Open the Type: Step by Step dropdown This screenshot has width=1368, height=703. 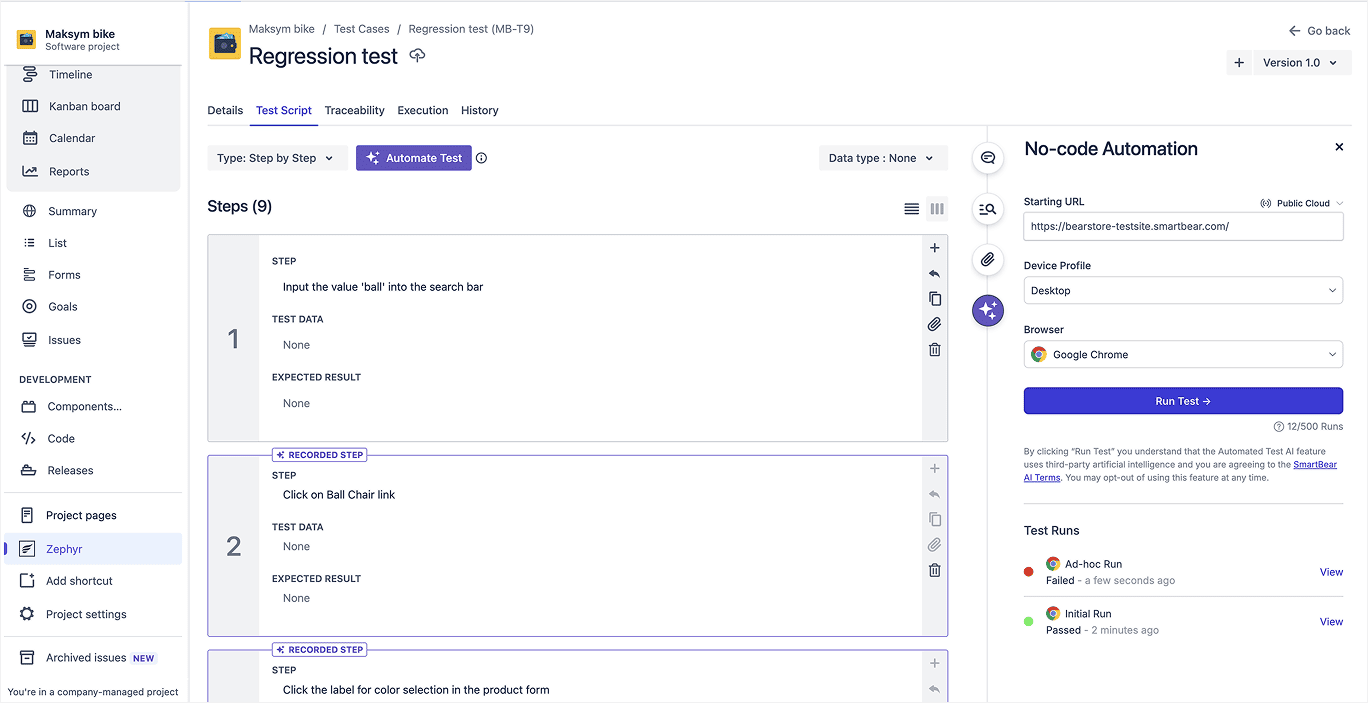click(x=278, y=158)
